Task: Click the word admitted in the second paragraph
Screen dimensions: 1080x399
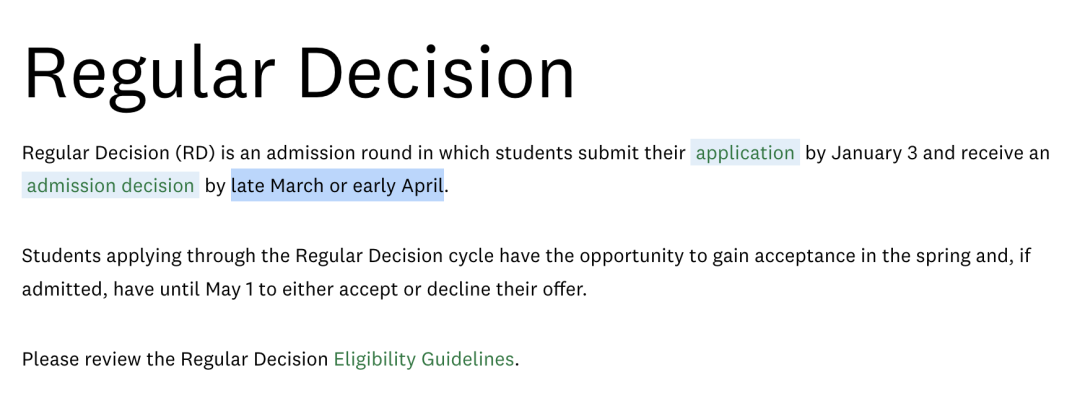Action: pyautogui.click(x=64, y=289)
